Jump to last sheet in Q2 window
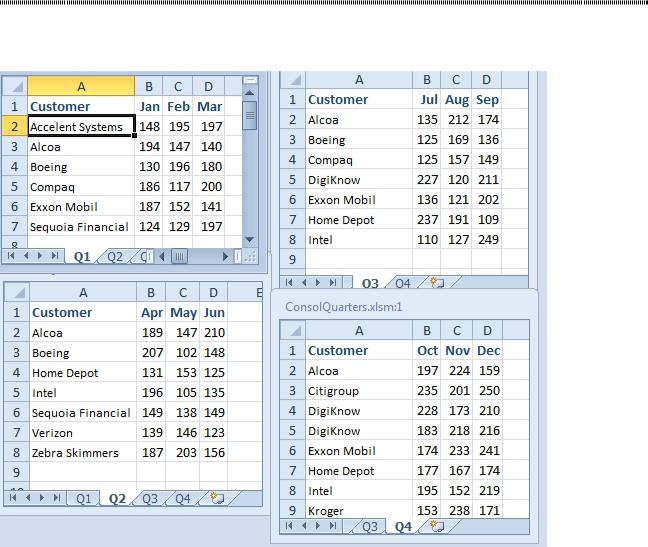Viewport: 648px width, 547px height. (x=57, y=497)
